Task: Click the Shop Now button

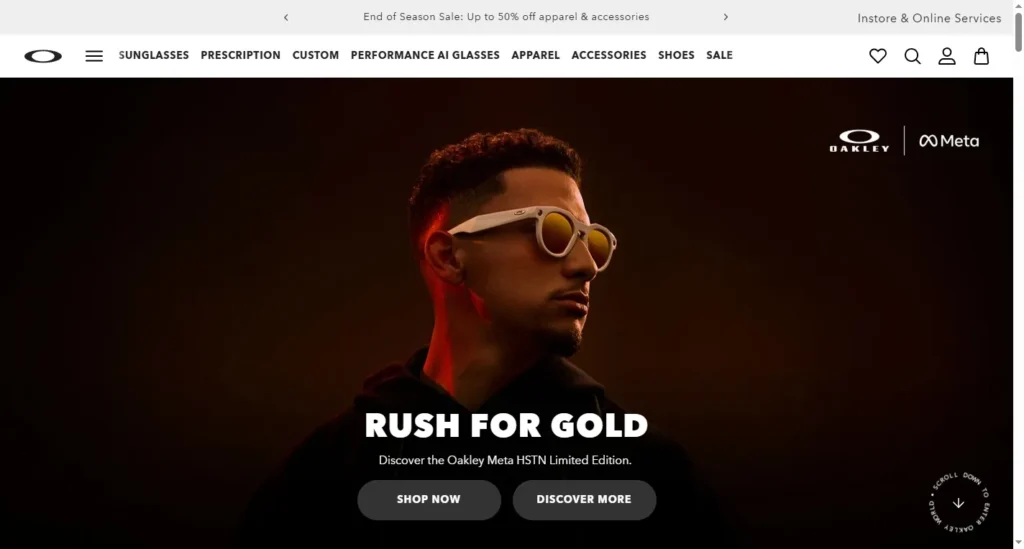Action: (429, 500)
